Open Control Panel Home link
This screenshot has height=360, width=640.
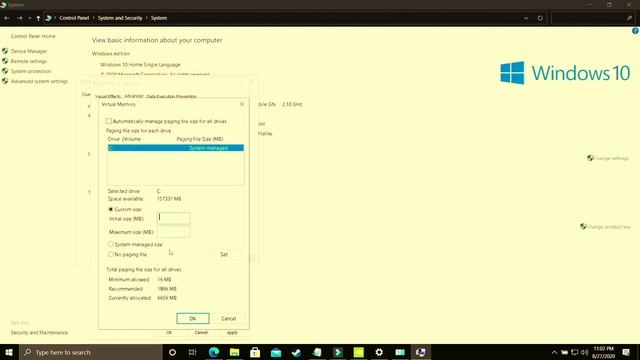click(x=33, y=36)
